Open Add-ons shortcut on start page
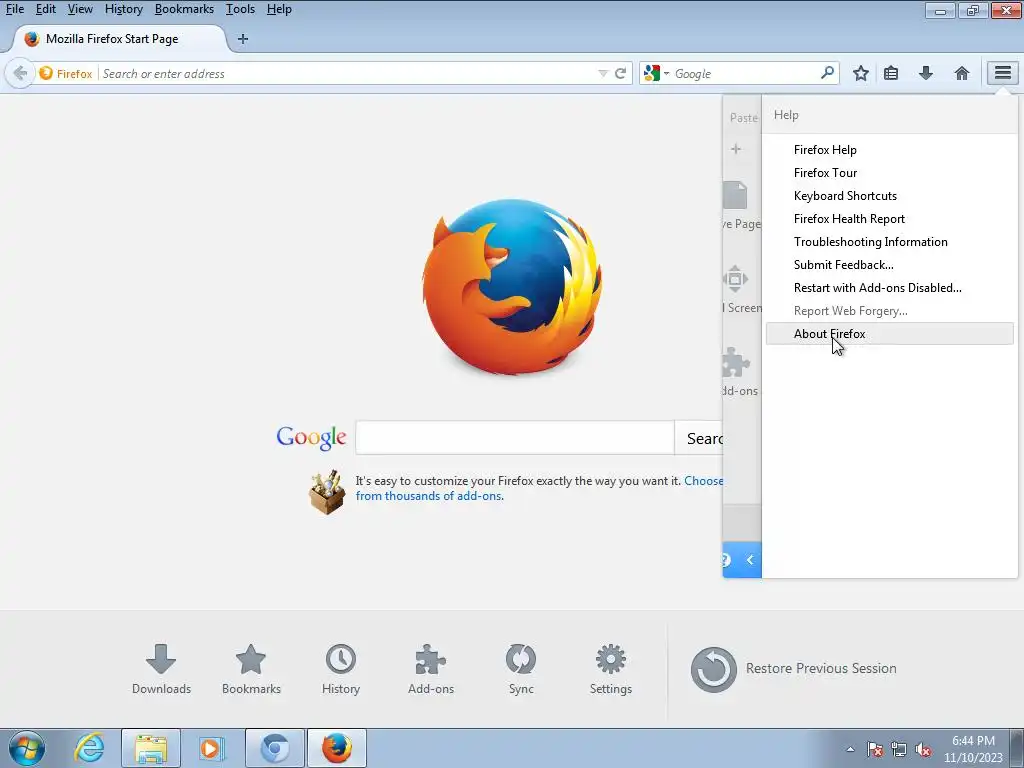Screen dimensions: 1024x768 point(431,669)
